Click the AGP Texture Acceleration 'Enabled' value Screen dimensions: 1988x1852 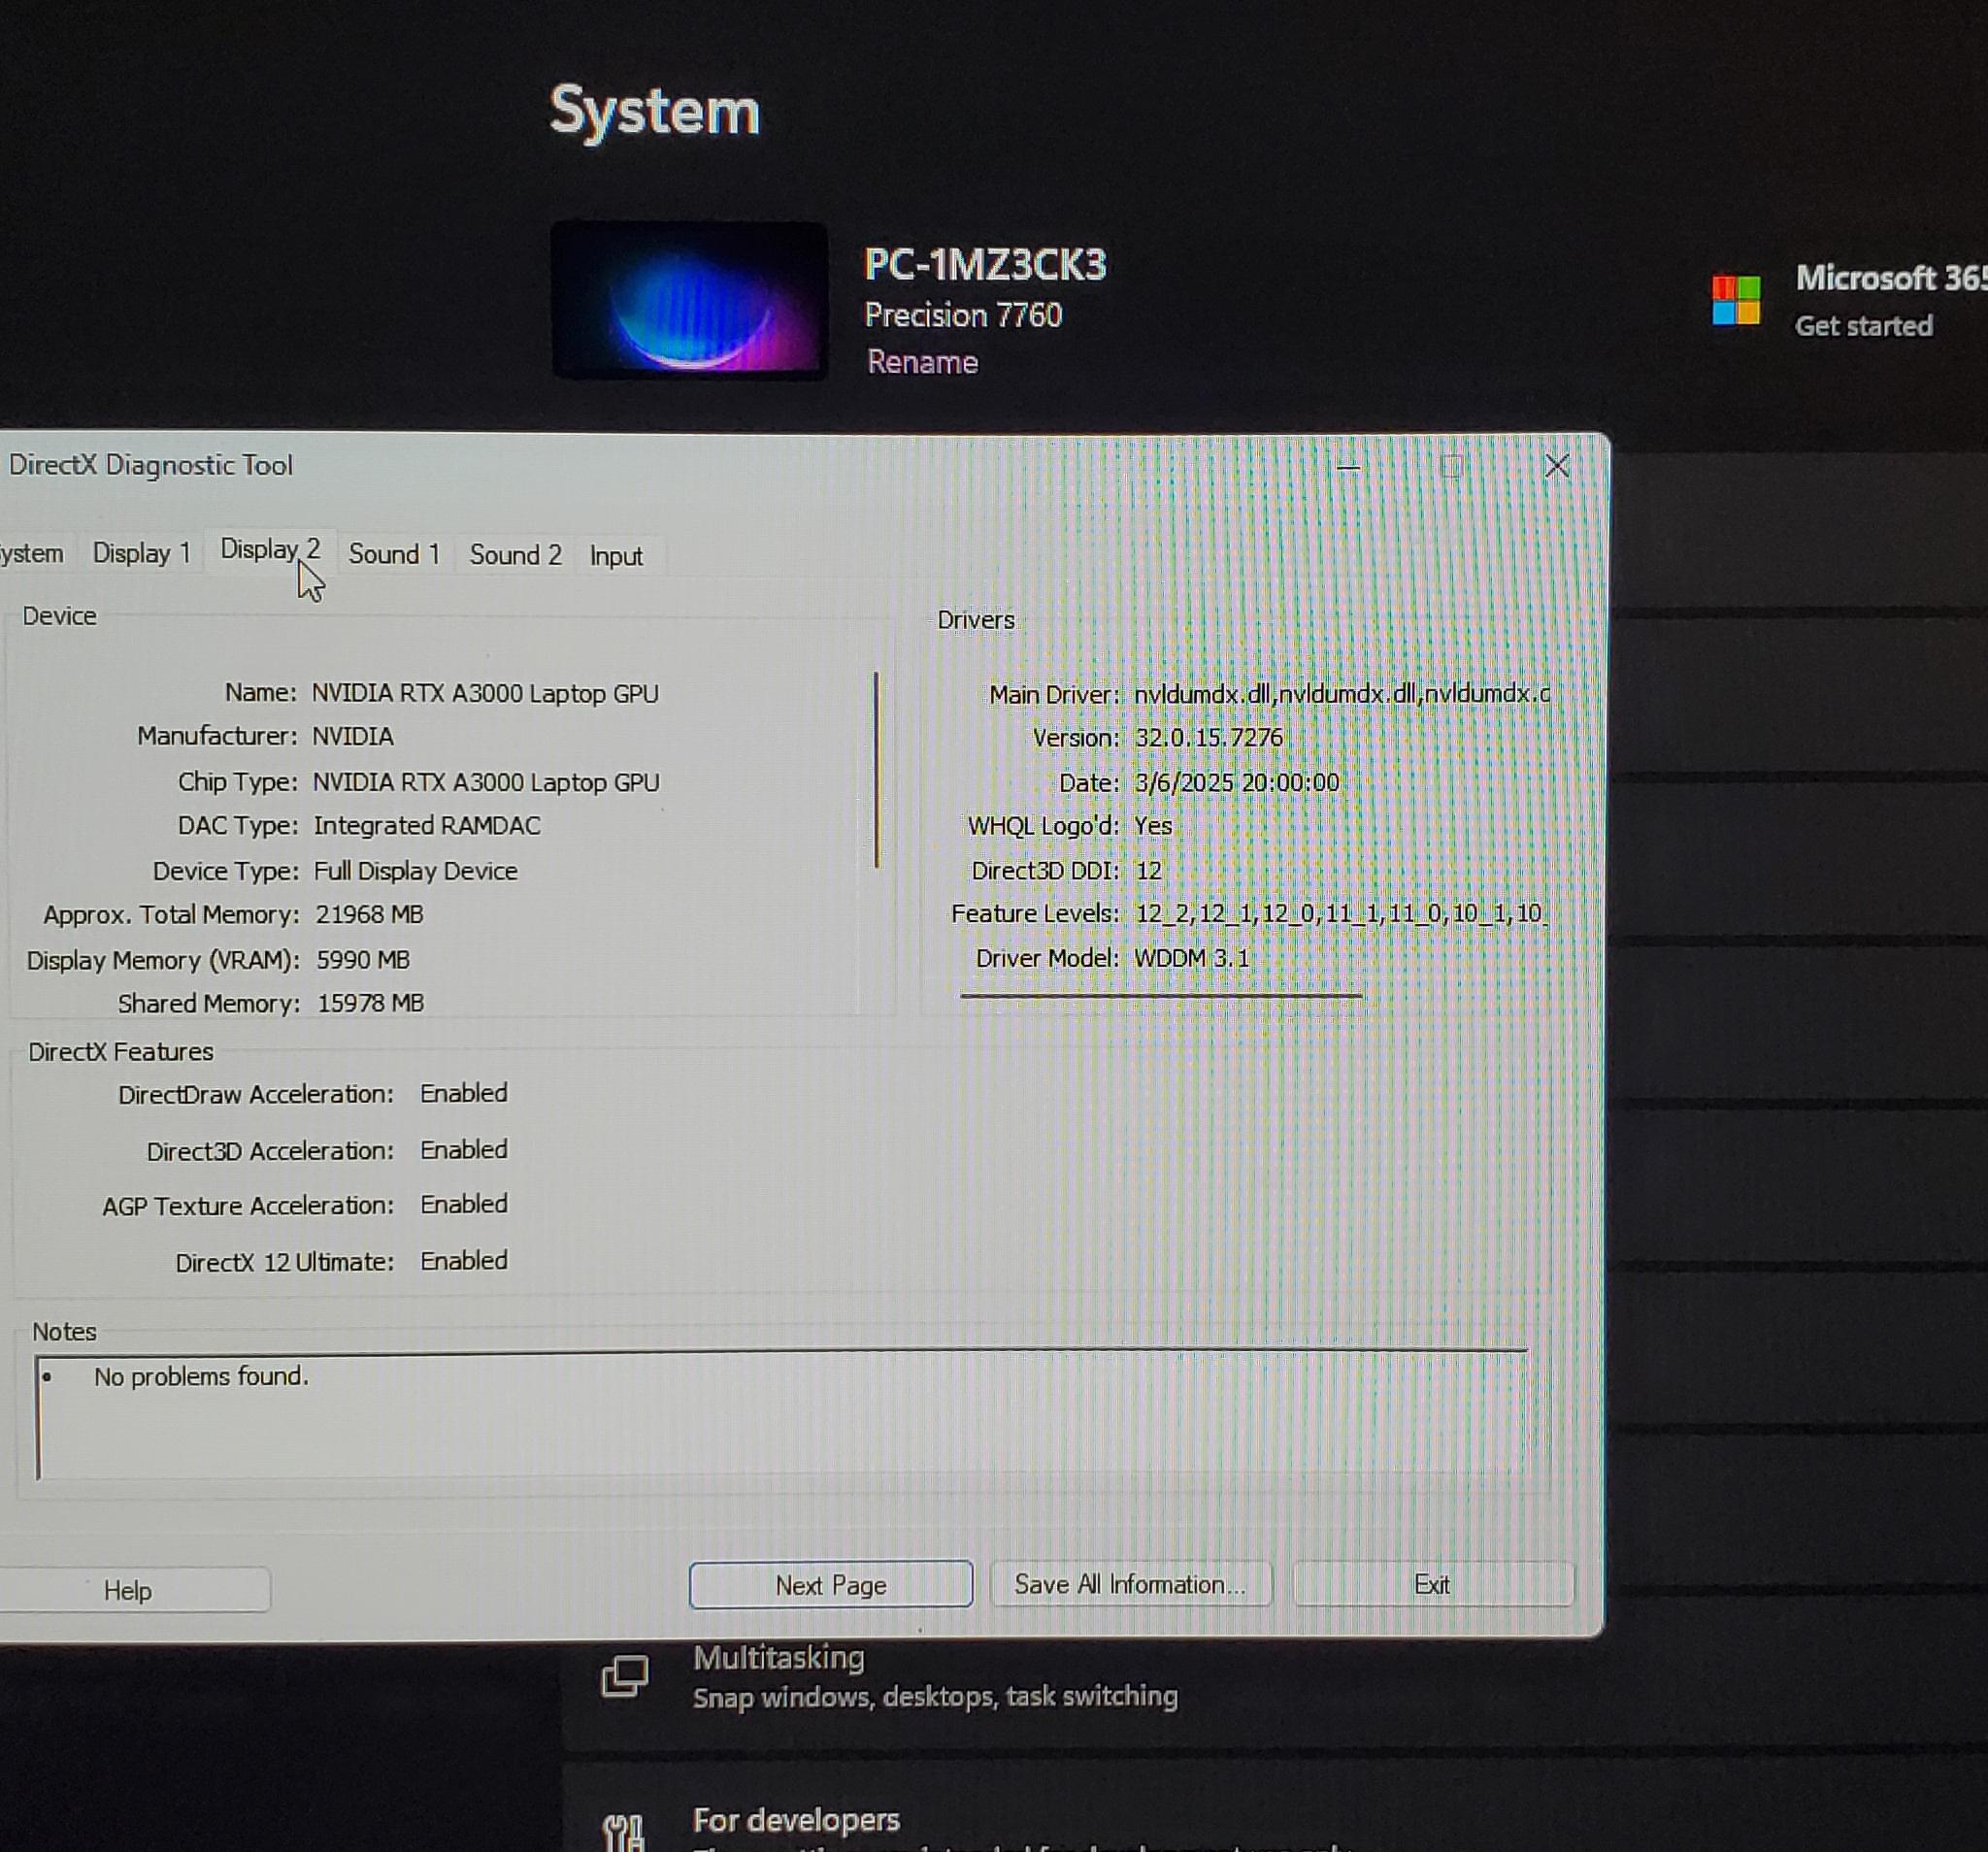463,1204
